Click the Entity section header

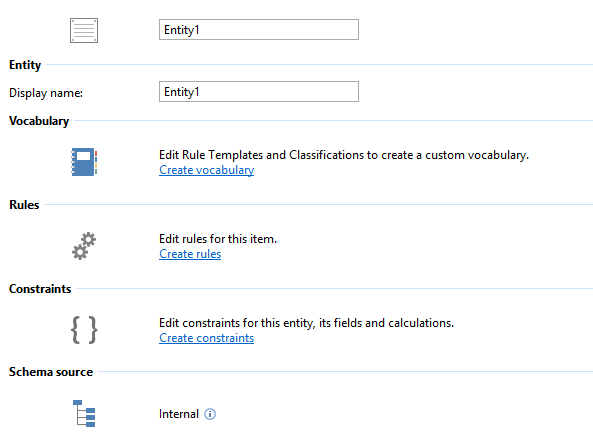coord(25,65)
